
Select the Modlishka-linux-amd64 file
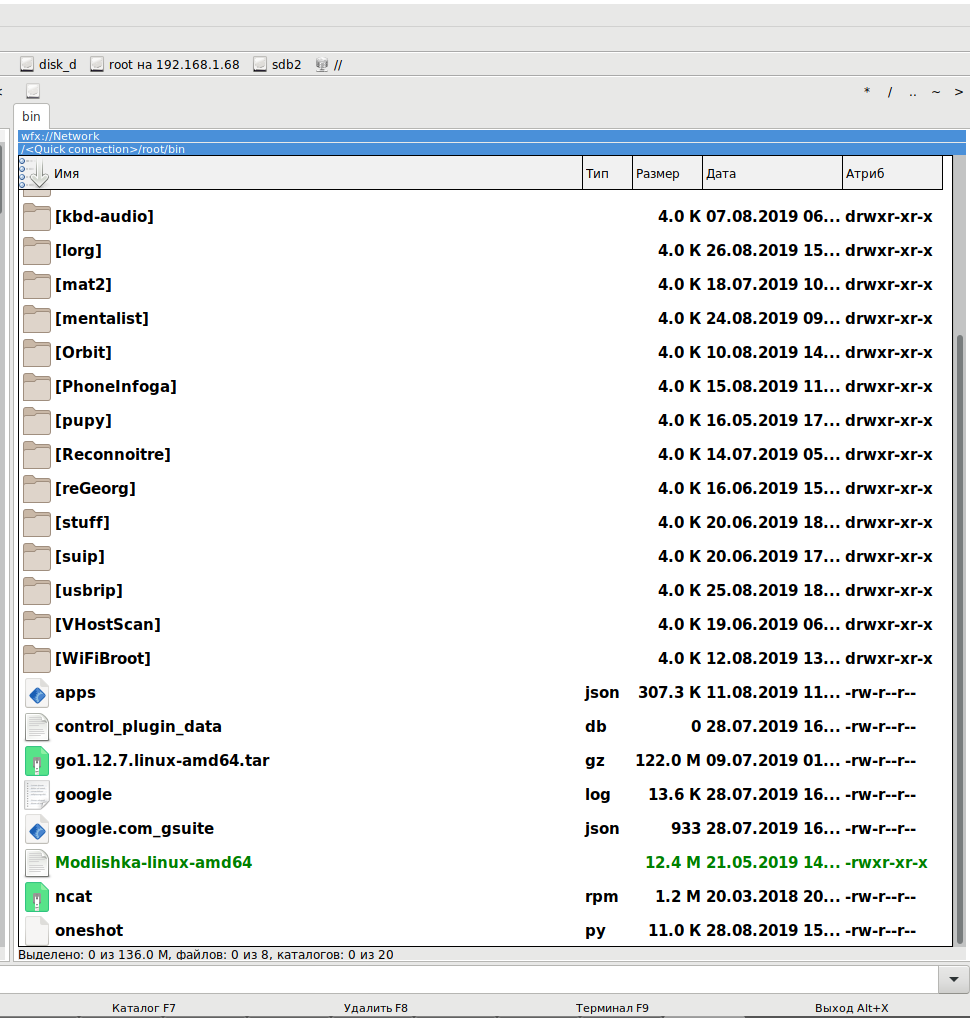(153, 863)
